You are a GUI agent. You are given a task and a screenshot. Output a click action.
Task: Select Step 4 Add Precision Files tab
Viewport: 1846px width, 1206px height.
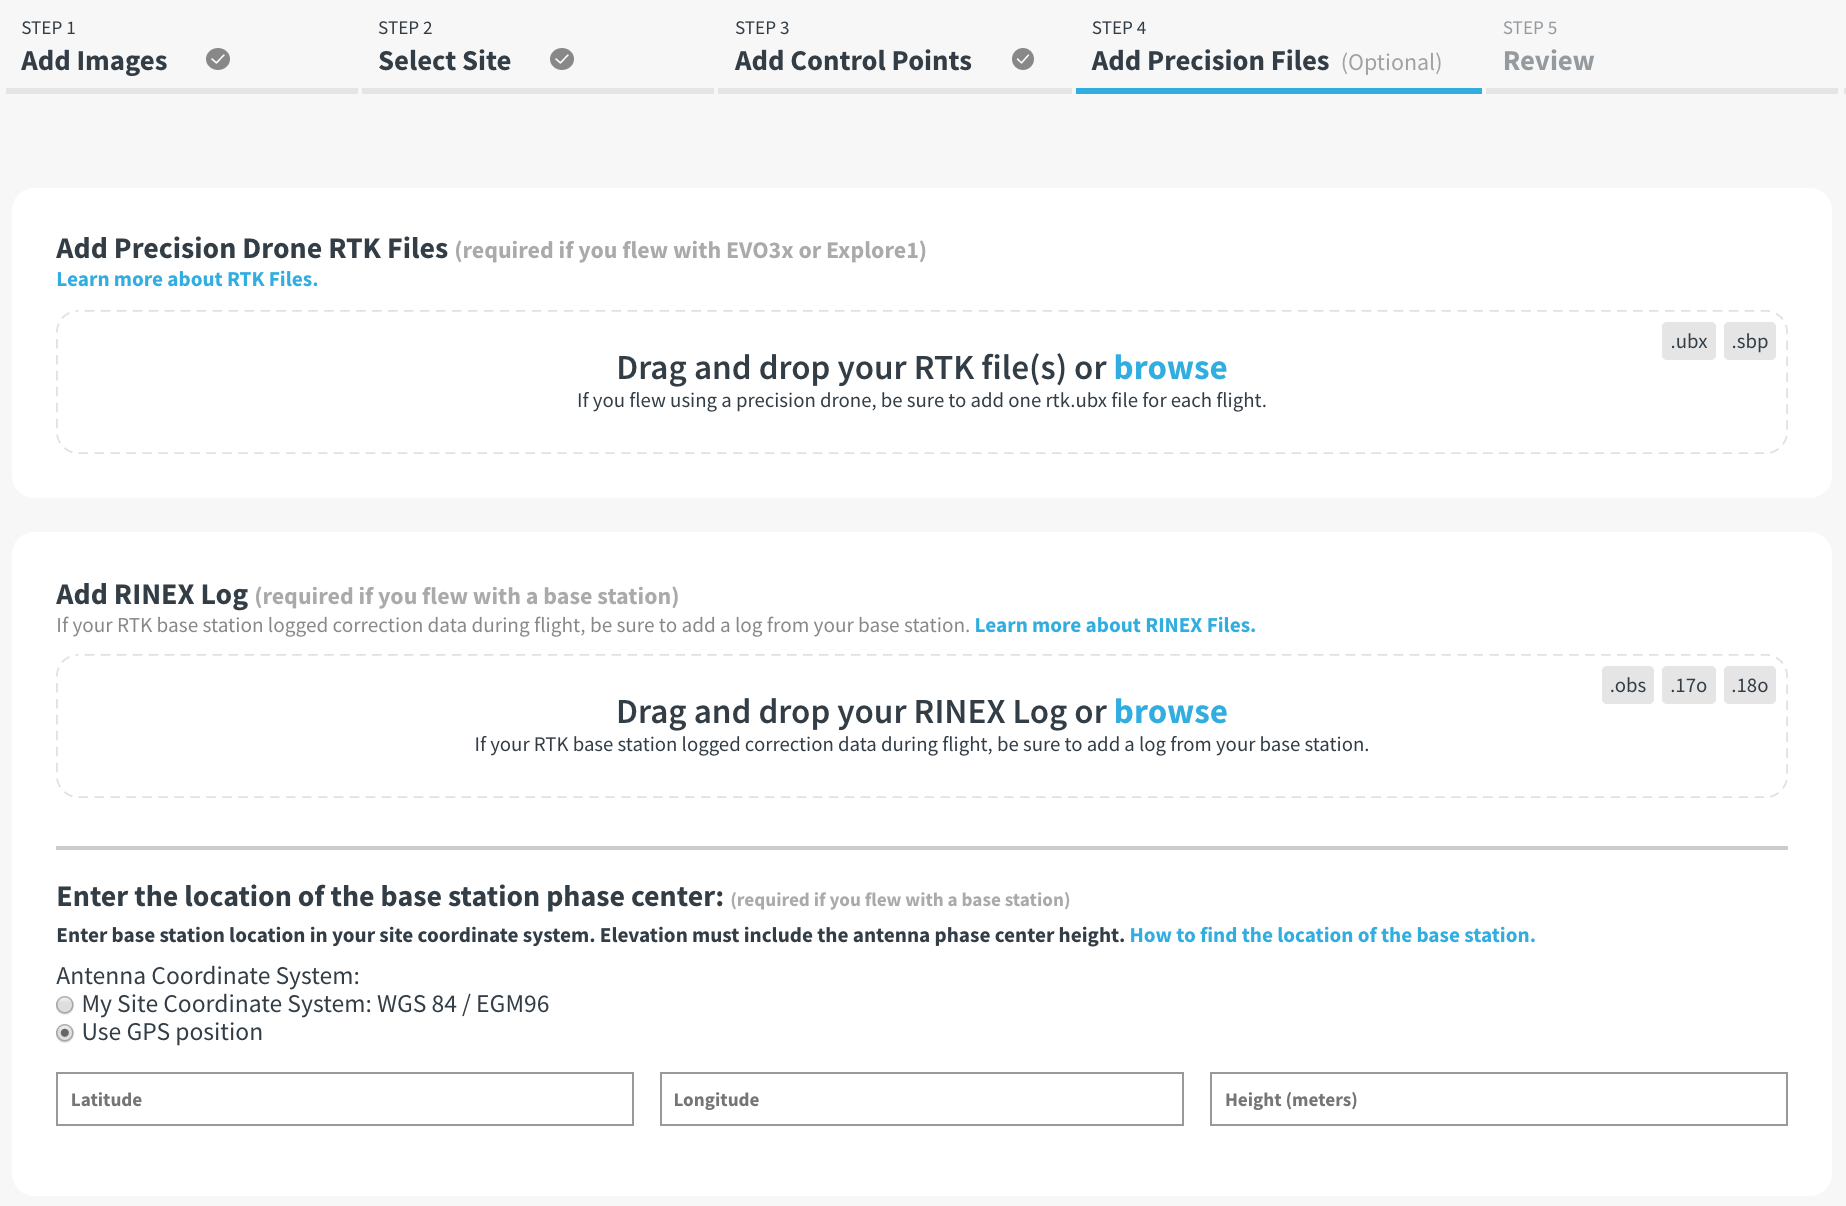tap(1279, 48)
